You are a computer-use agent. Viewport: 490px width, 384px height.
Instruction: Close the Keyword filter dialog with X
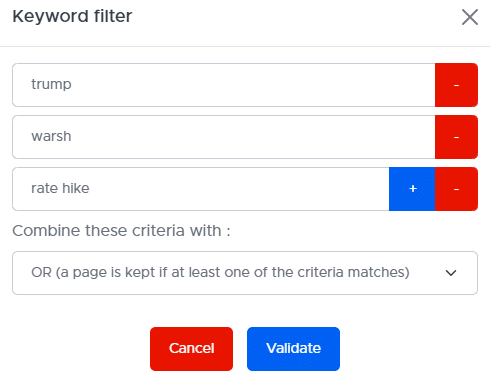(470, 17)
